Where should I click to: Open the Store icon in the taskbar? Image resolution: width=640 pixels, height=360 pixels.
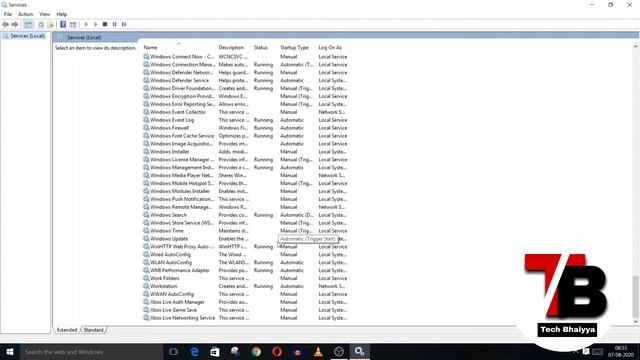pos(215,352)
